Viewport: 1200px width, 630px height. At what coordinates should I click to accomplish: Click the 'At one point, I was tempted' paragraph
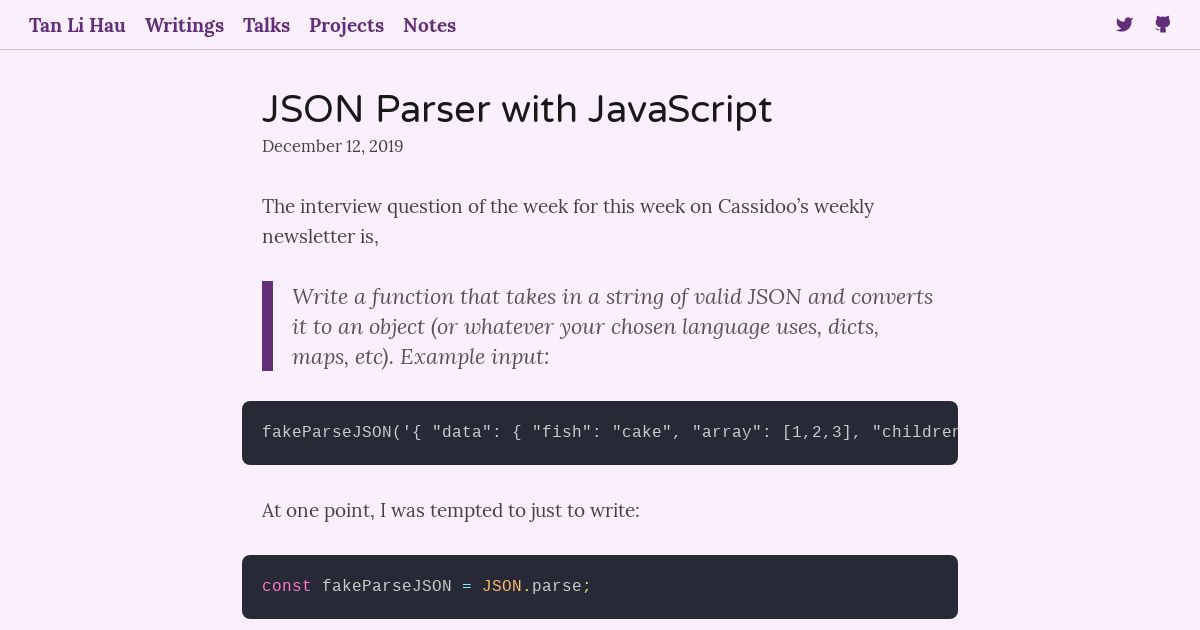click(x=450, y=510)
